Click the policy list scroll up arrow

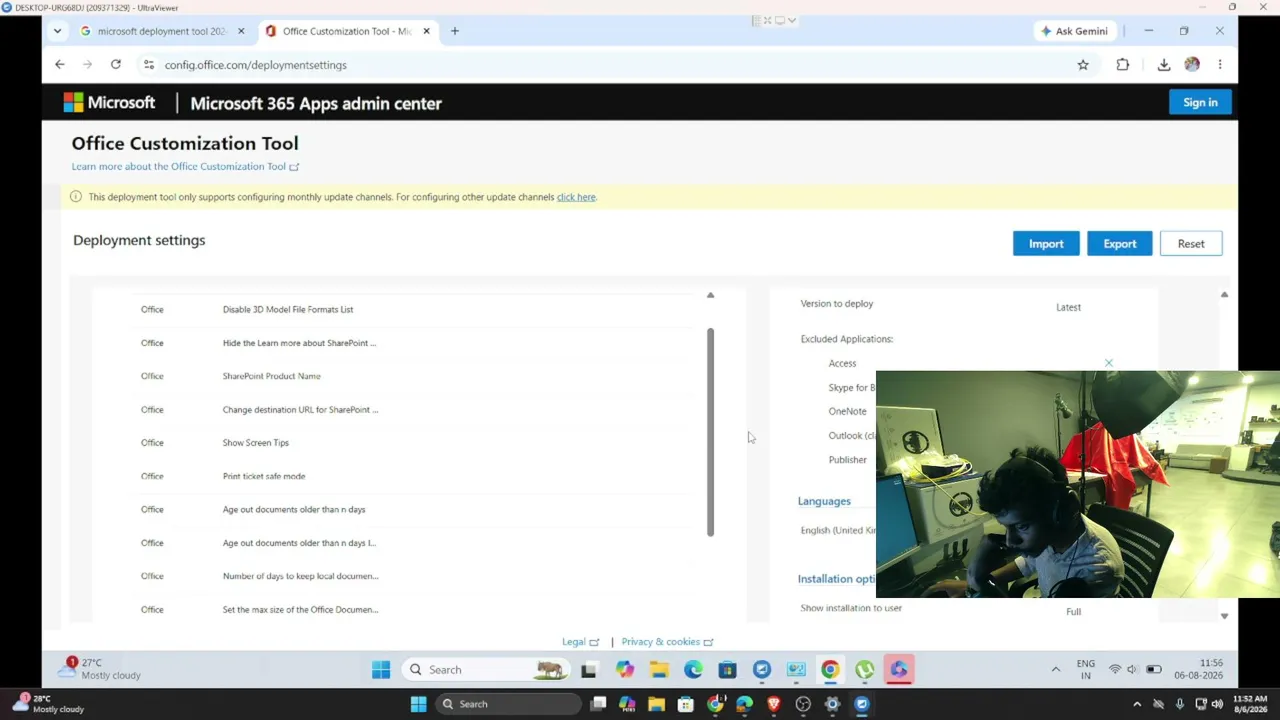[x=710, y=296]
